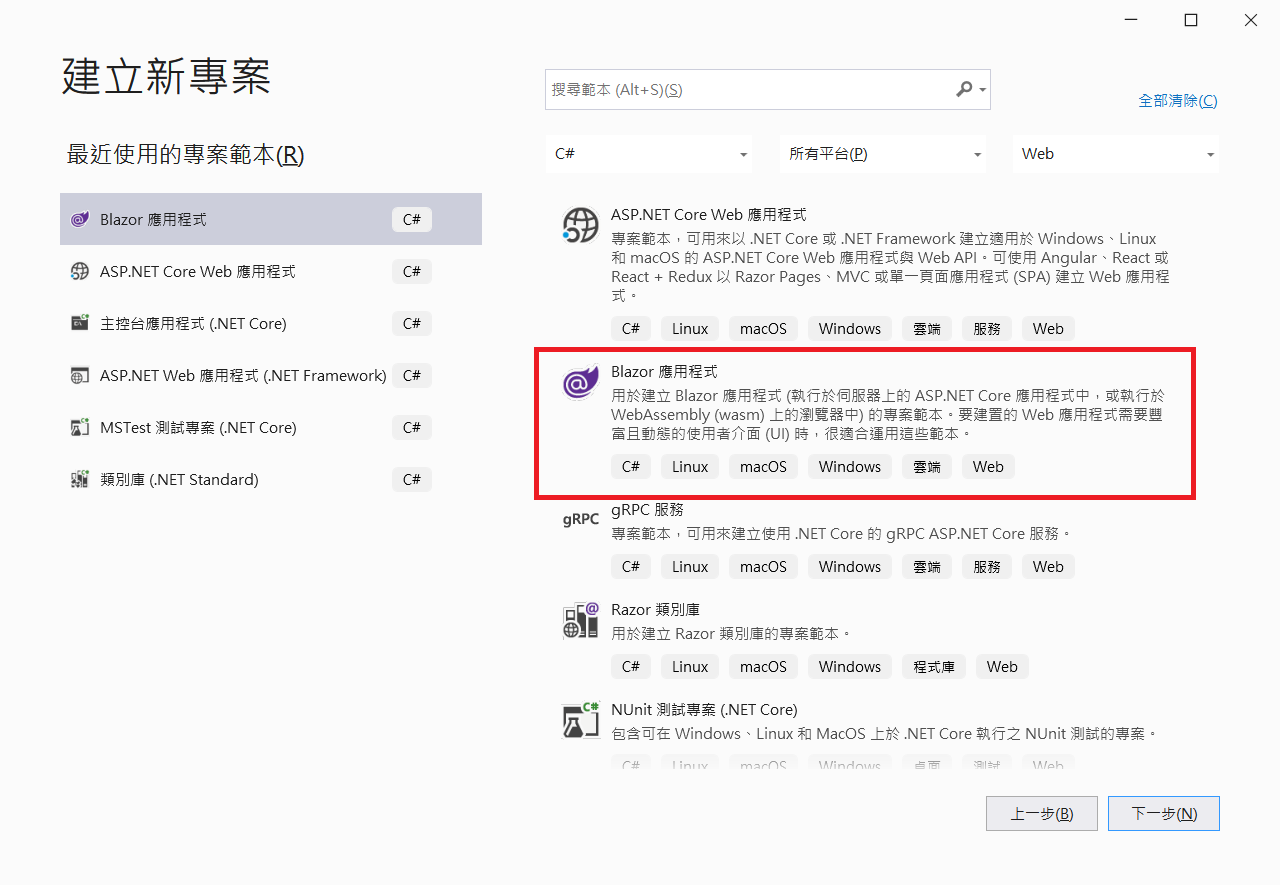The height and width of the screenshot is (885, 1280).
Task: Select gRPC 服務 template title
Action: point(647,509)
